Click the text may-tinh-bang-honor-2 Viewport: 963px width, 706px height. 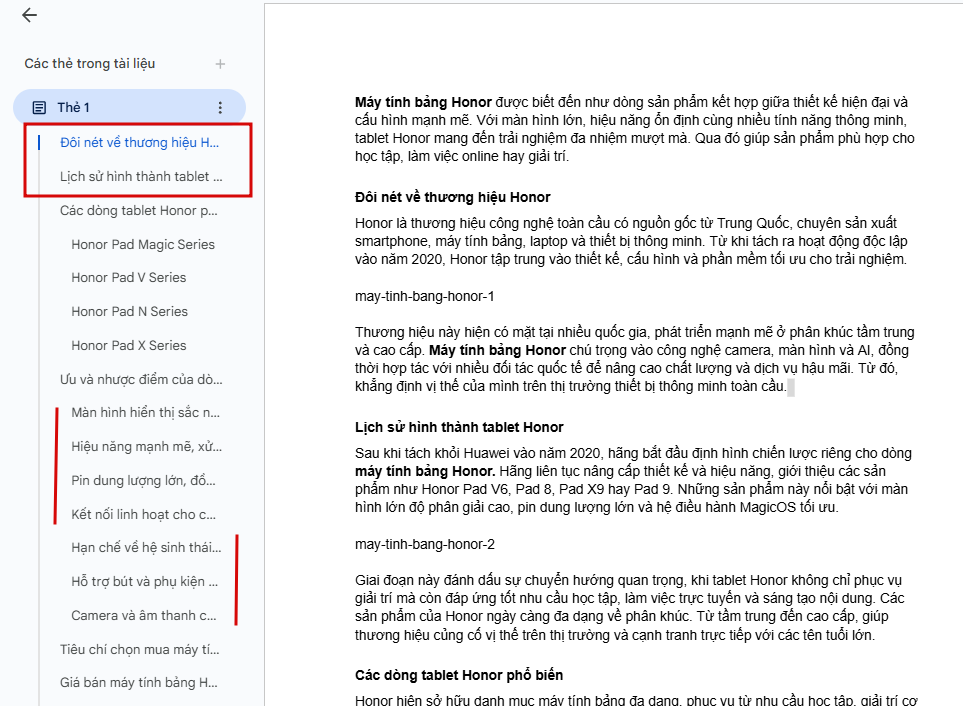(x=424, y=545)
